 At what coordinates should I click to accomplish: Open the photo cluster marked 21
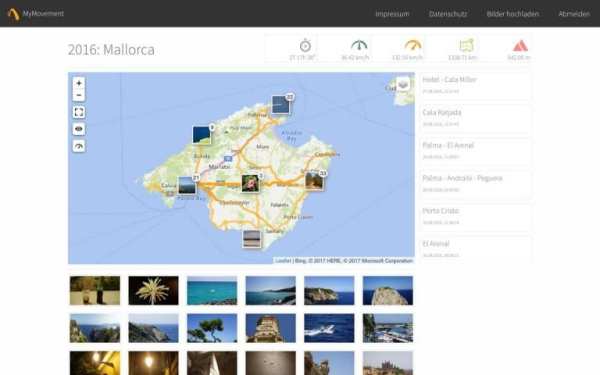coord(187,186)
